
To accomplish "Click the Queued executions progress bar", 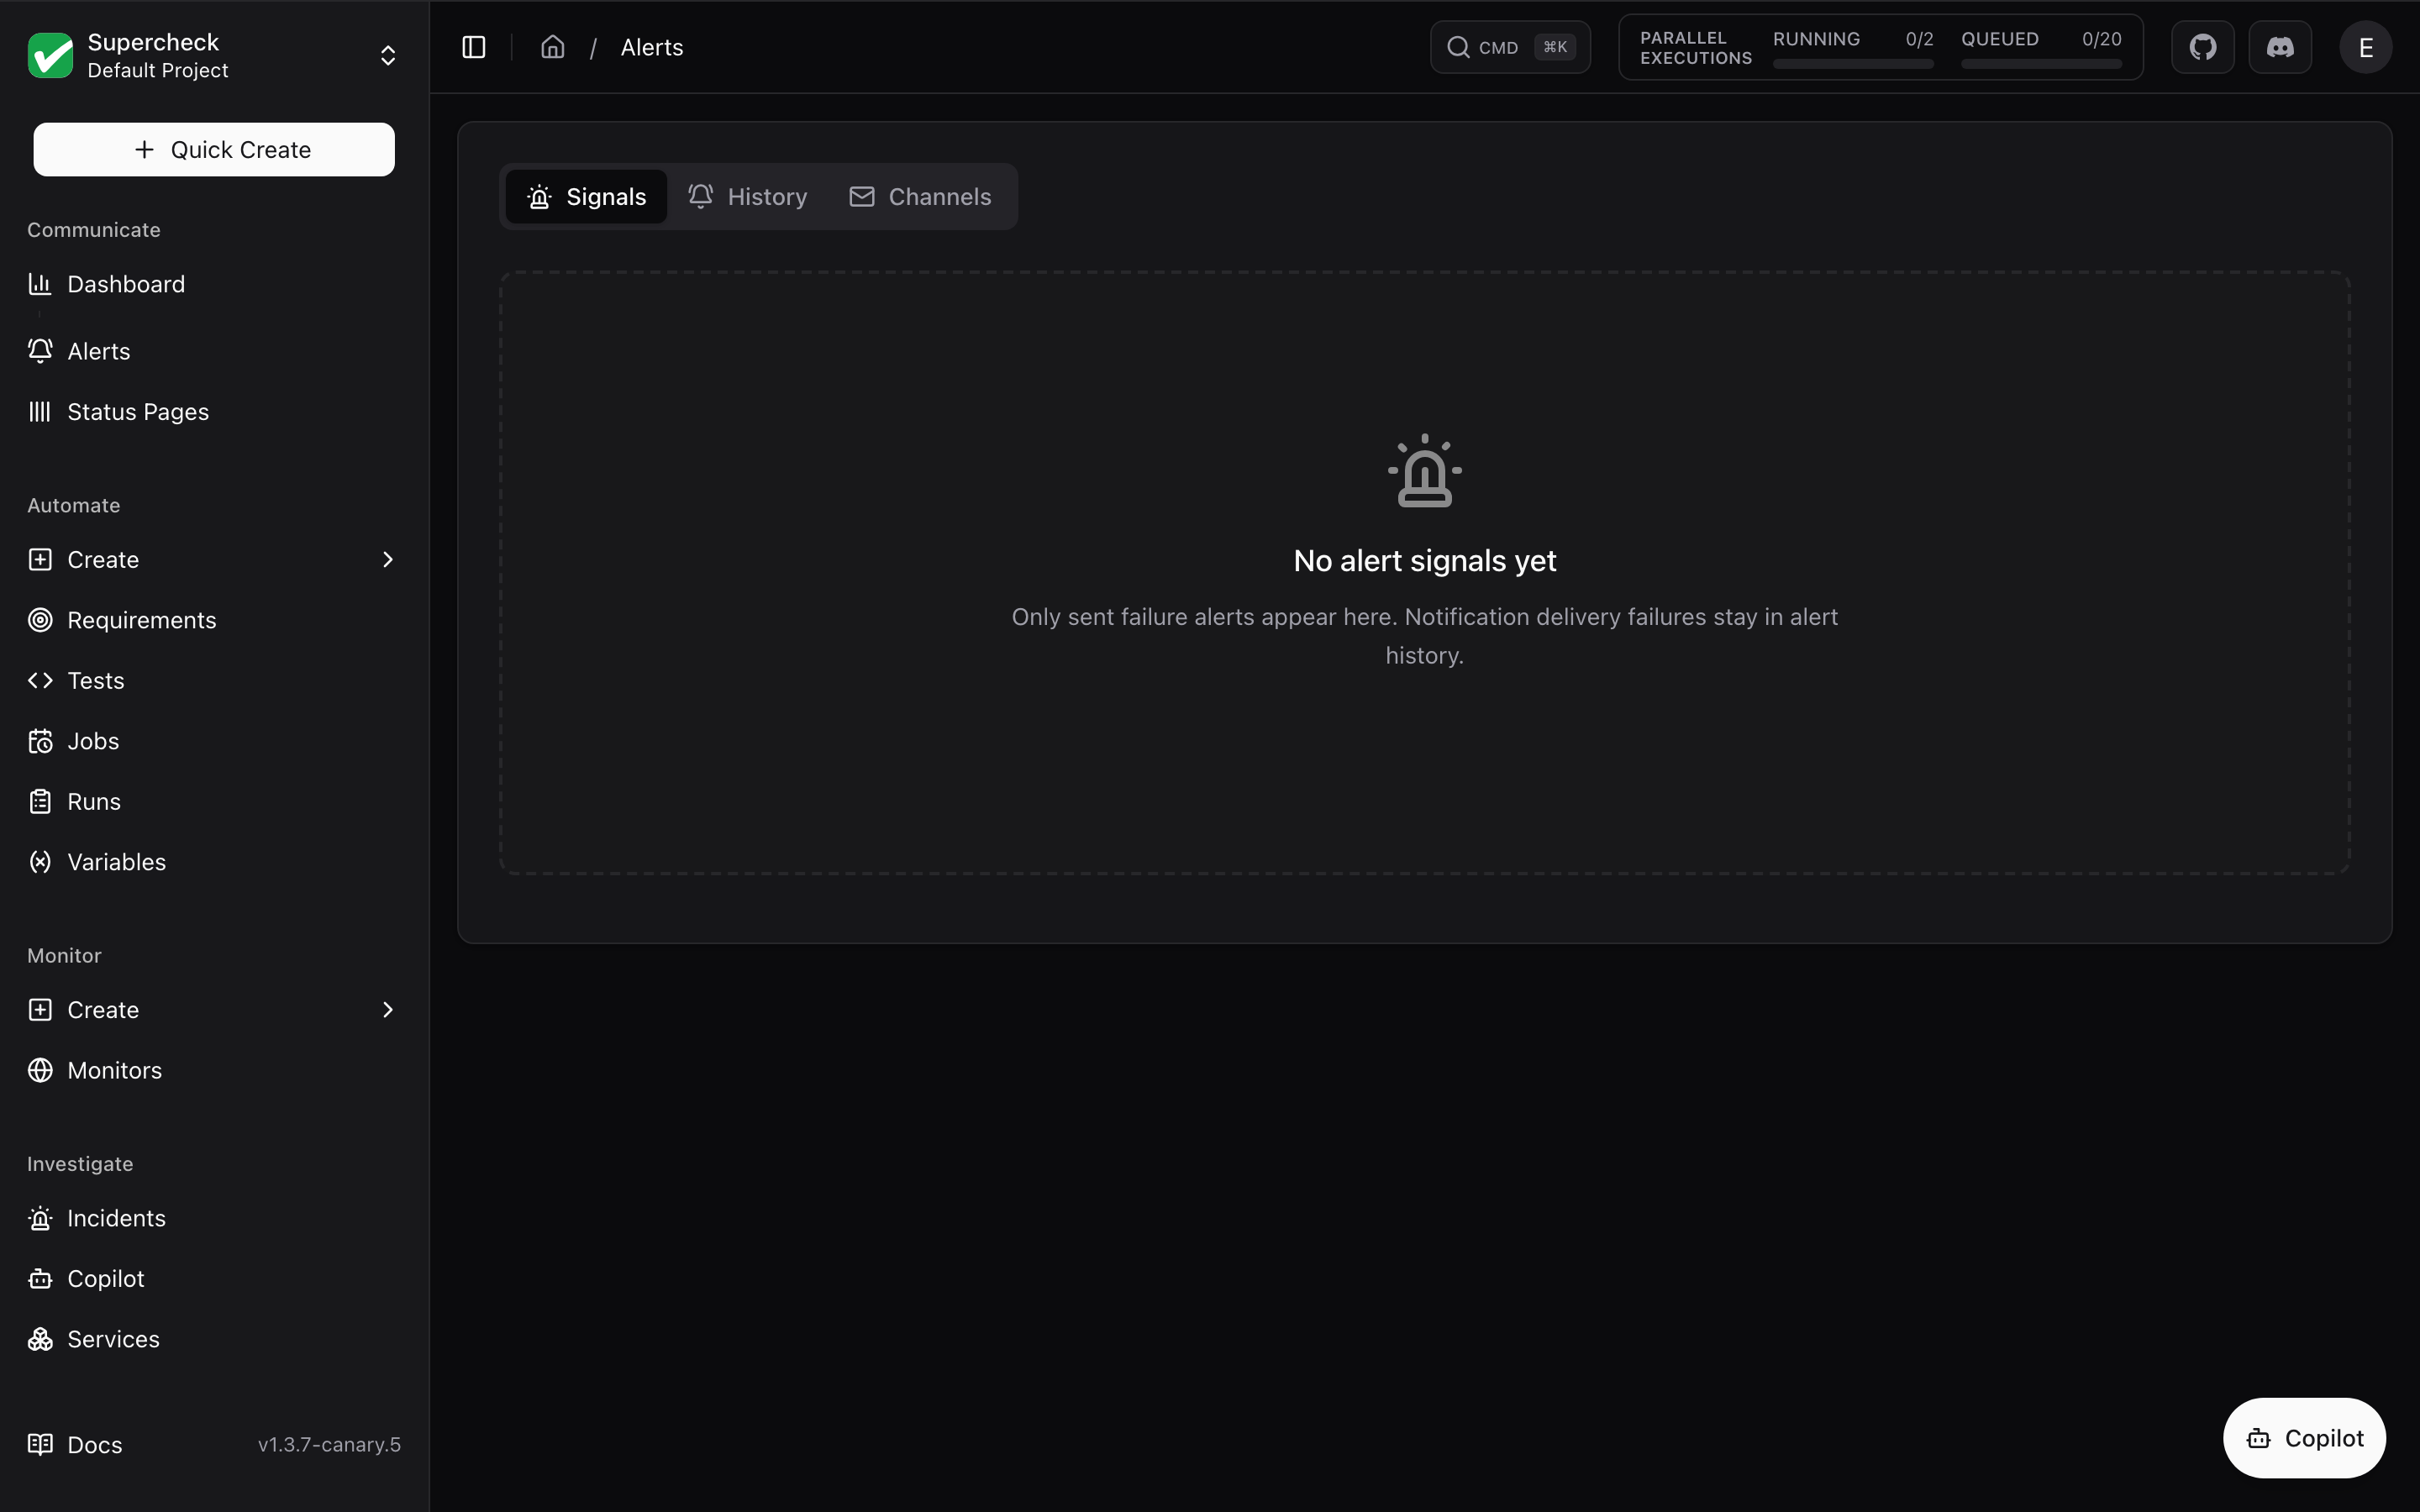I will tap(2041, 64).
